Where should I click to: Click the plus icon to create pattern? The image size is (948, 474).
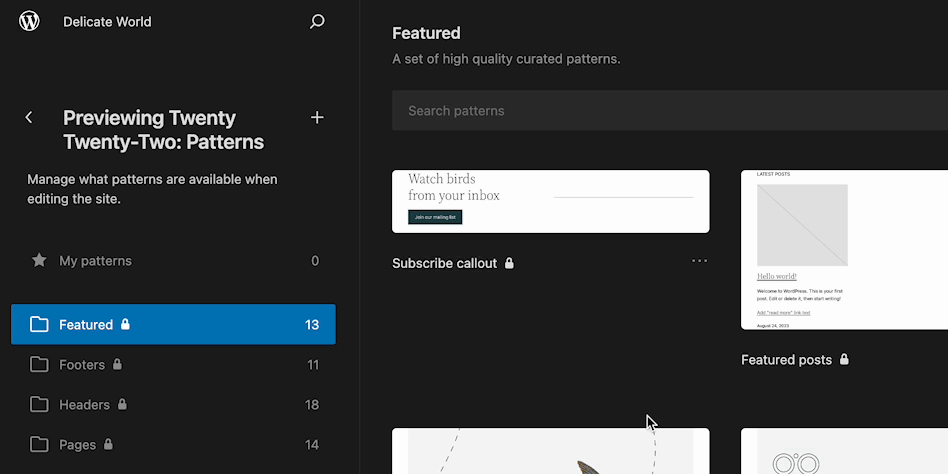(317, 118)
